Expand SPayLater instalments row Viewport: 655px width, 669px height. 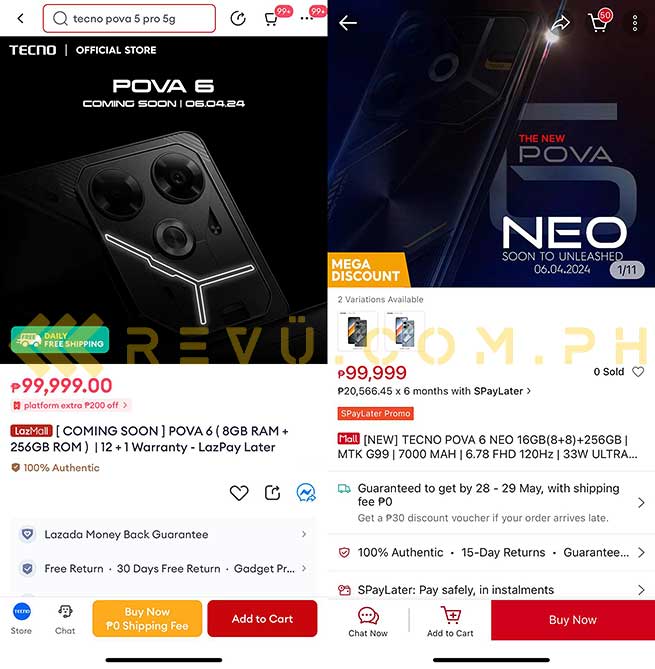pyautogui.click(x=491, y=590)
